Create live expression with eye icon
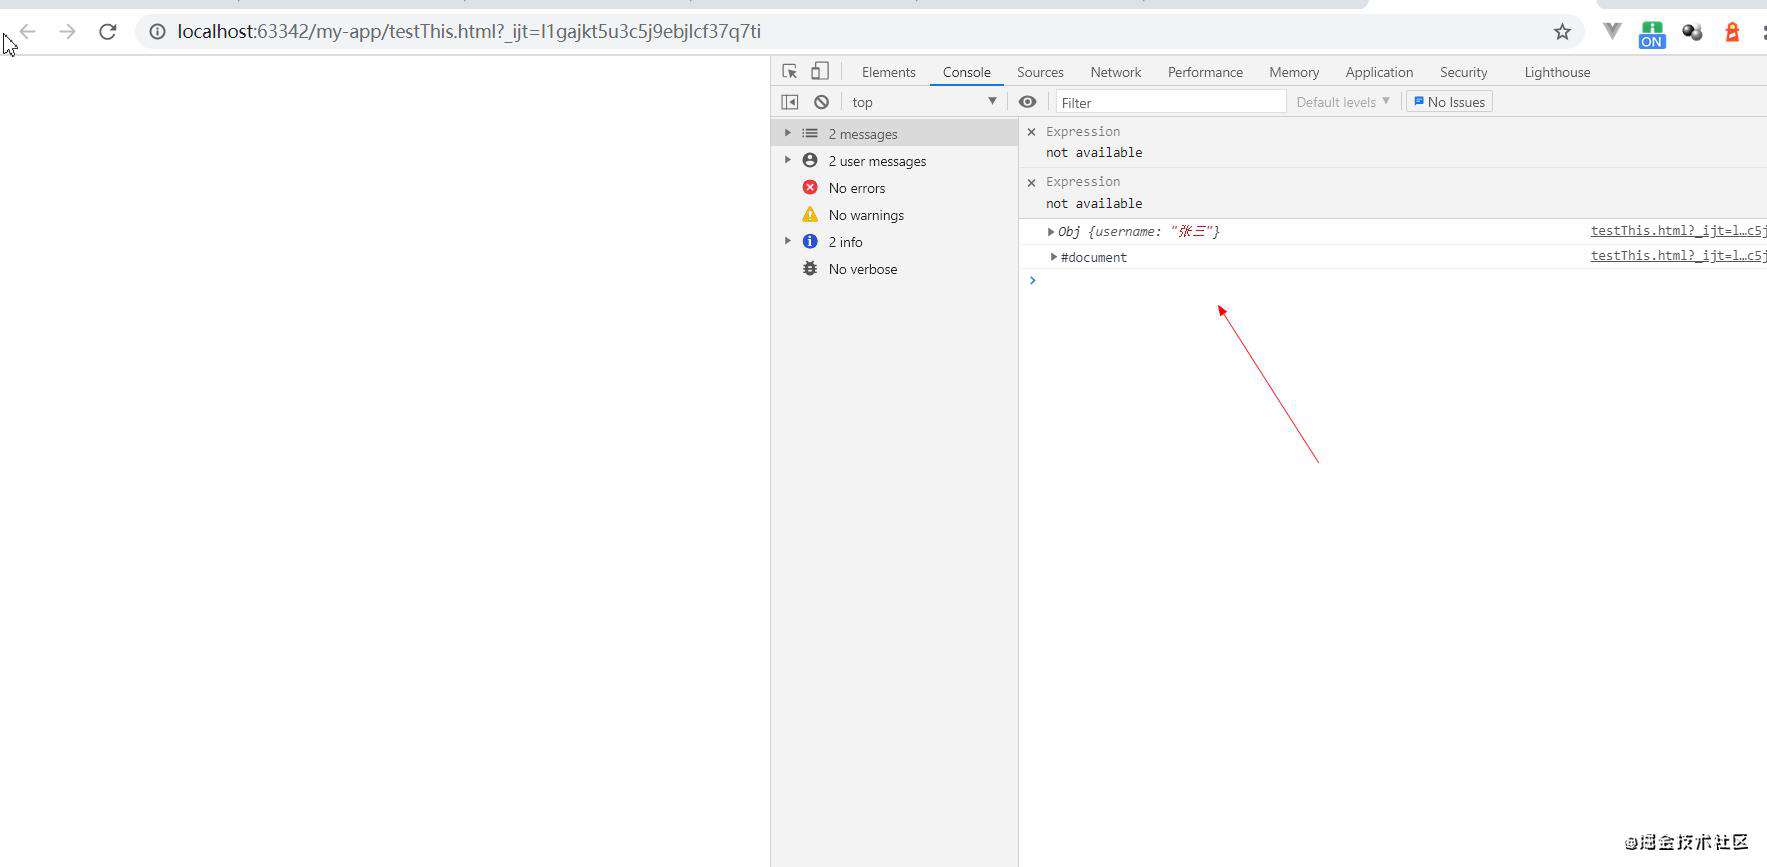The height and width of the screenshot is (867, 1767). coord(1027,102)
